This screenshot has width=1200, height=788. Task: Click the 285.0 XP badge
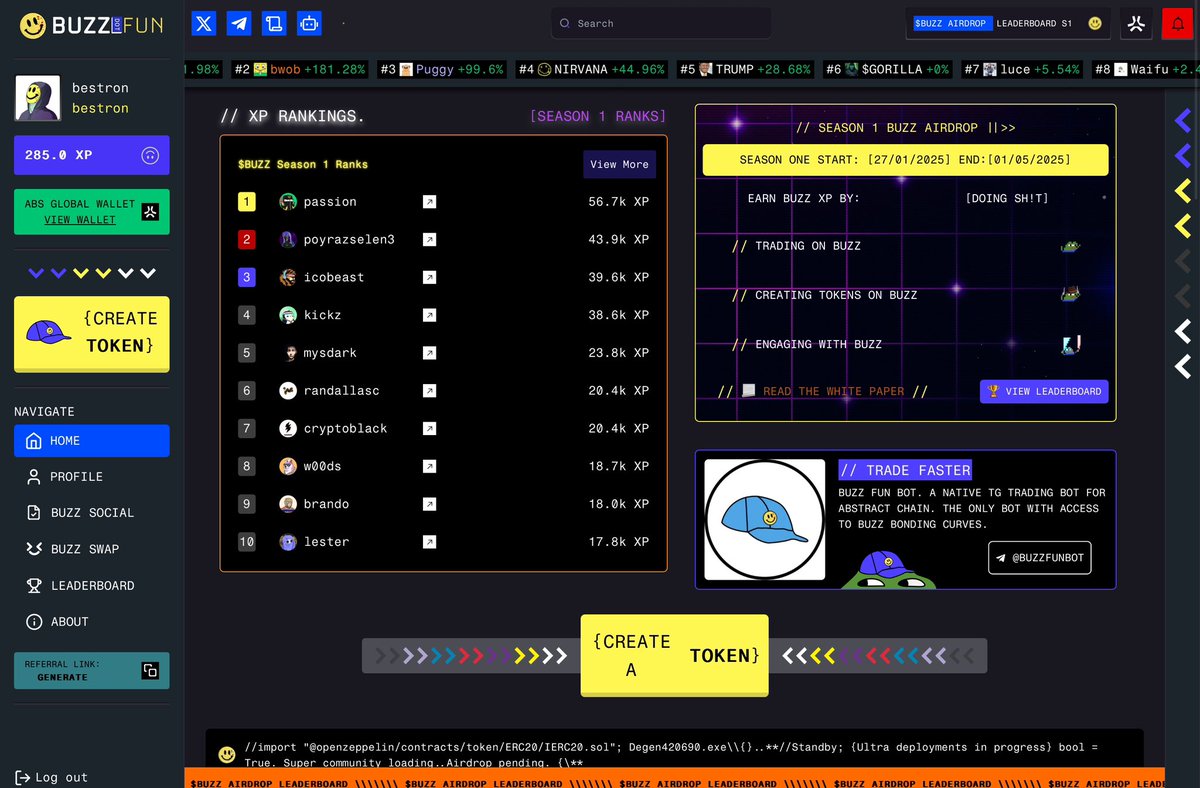click(x=92, y=155)
